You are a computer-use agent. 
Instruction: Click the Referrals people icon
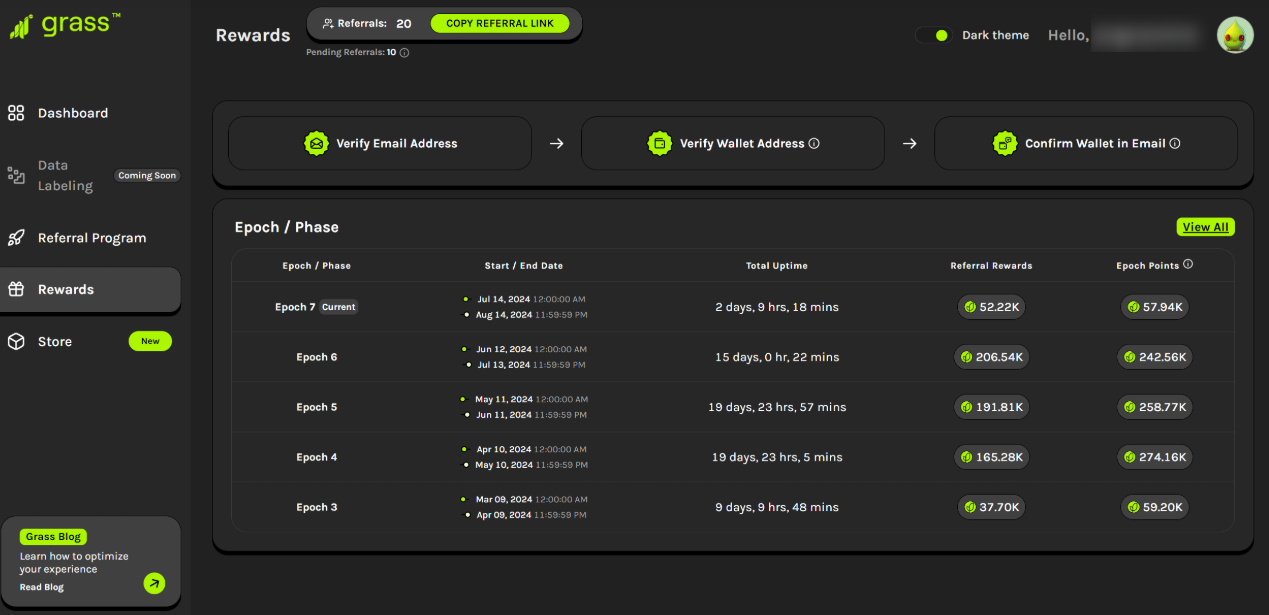pos(328,23)
